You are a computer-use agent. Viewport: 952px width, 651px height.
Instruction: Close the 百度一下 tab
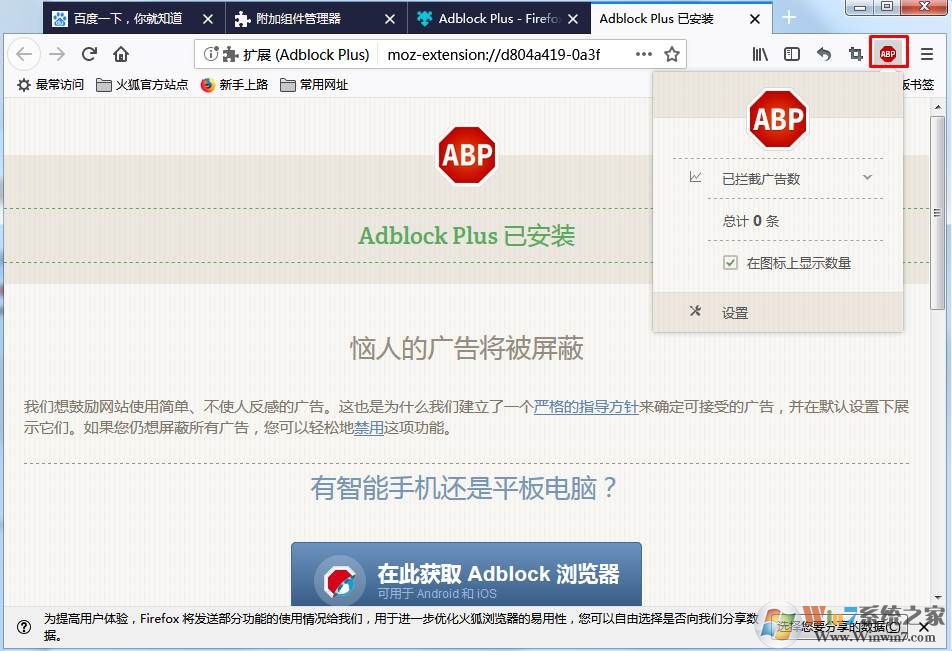point(208,19)
